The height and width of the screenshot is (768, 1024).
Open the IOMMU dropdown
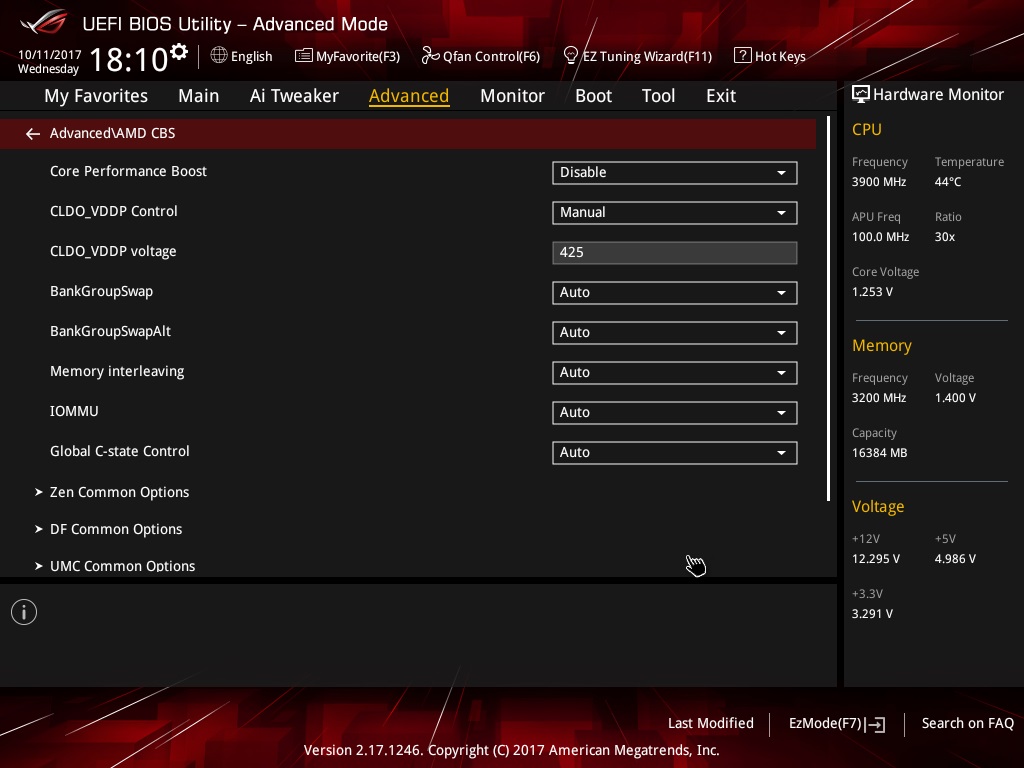pyautogui.click(x=675, y=413)
